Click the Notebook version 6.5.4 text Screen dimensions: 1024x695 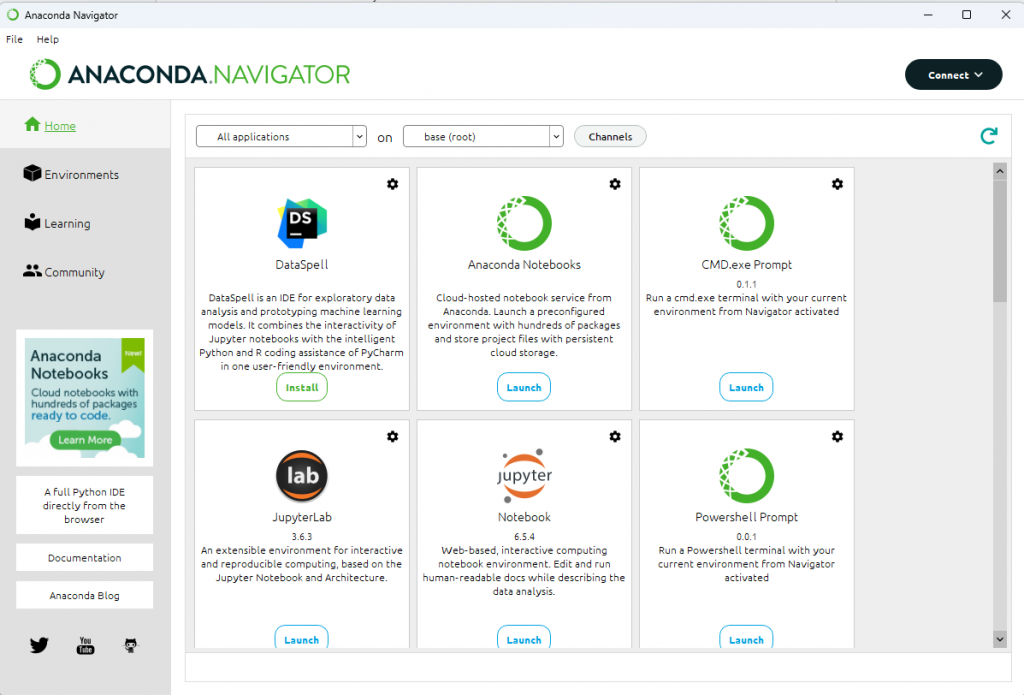coord(524,536)
